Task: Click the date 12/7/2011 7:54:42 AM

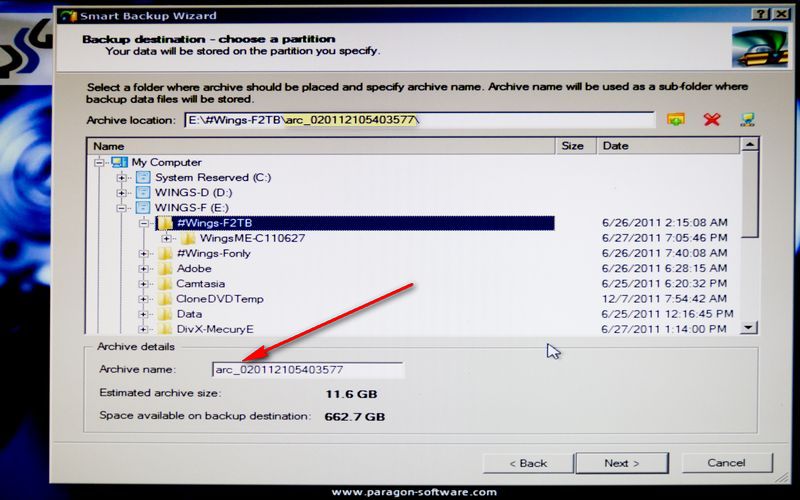Action: 664,299
